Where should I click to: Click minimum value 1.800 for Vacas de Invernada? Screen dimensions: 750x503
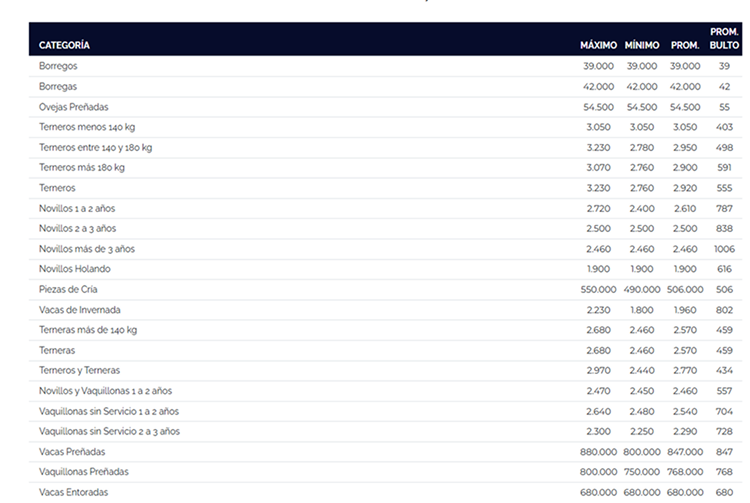click(x=642, y=310)
